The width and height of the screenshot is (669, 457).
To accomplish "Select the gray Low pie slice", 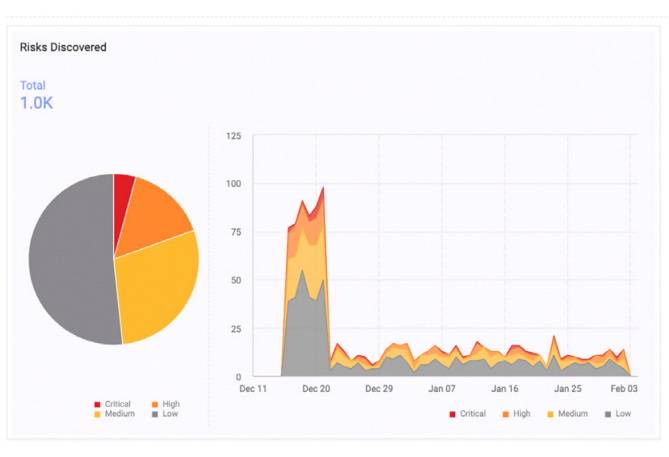I will pos(70,262).
